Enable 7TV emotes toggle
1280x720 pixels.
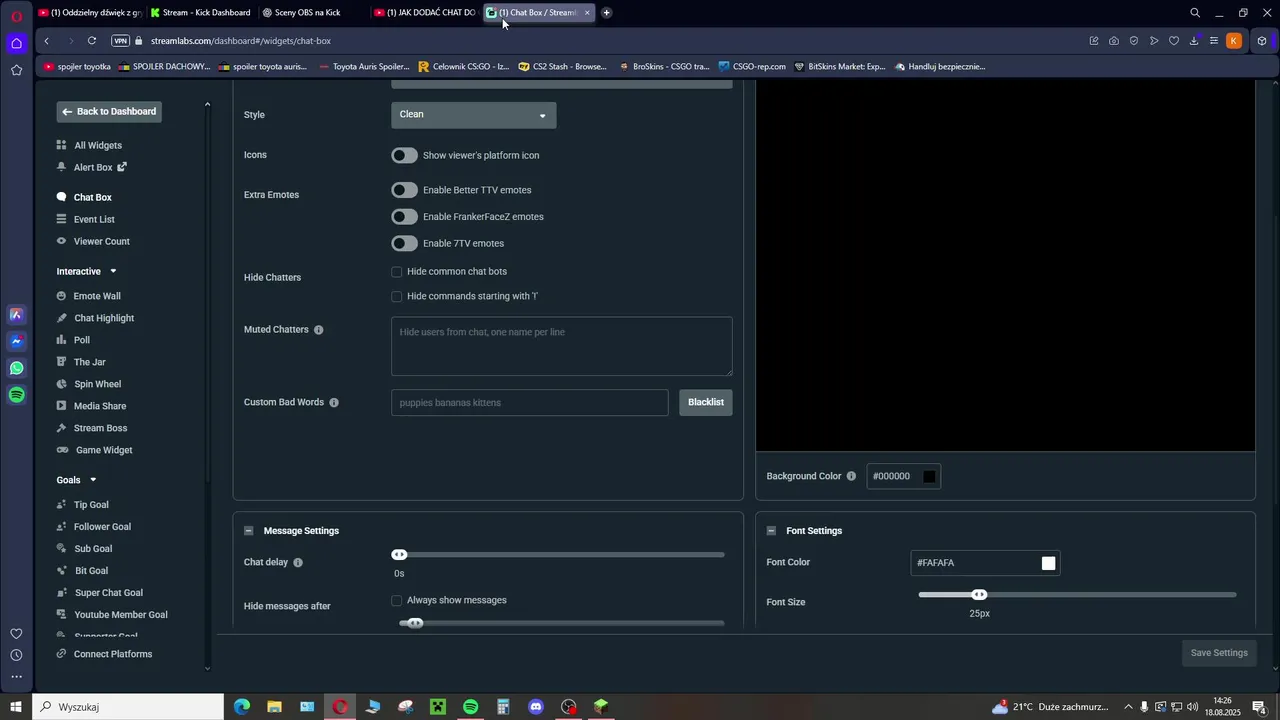coord(404,243)
